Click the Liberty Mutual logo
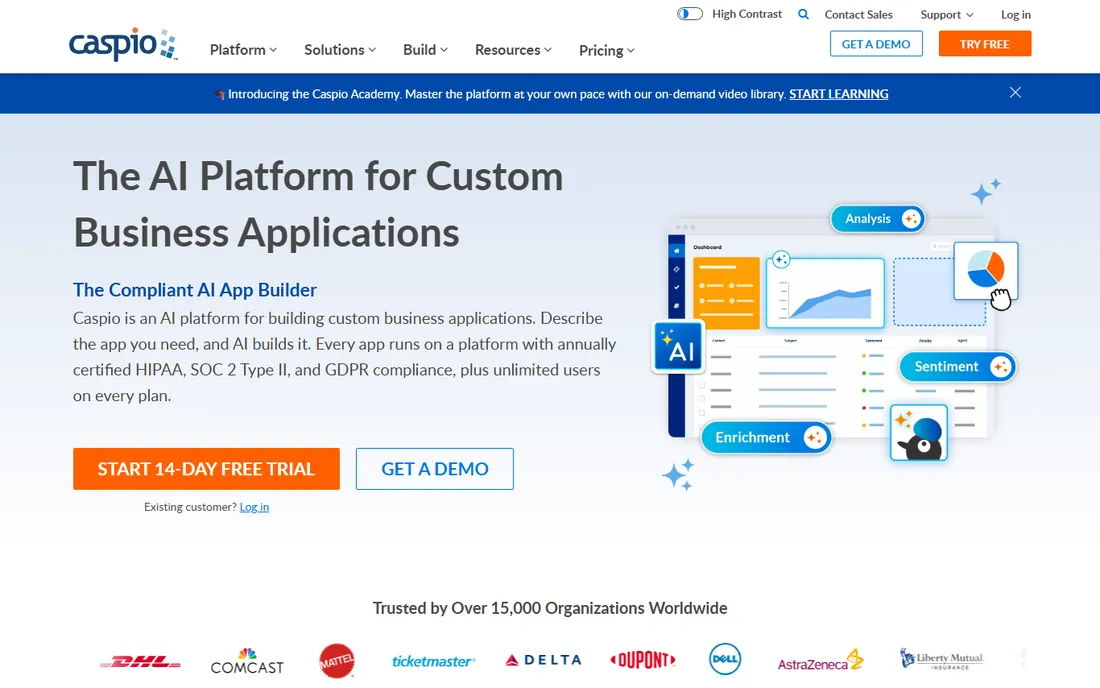This screenshot has width=1100, height=688. click(x=941, y=659)
